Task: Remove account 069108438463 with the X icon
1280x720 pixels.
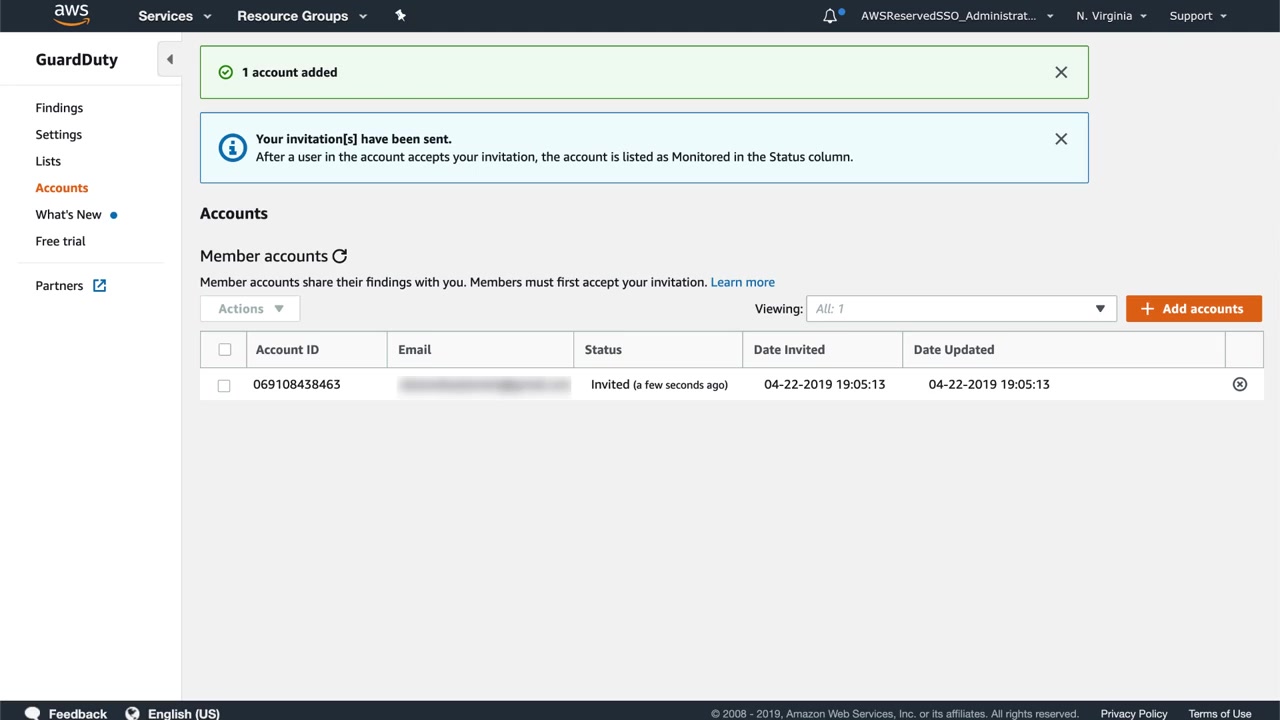Action: point(1240,384)
